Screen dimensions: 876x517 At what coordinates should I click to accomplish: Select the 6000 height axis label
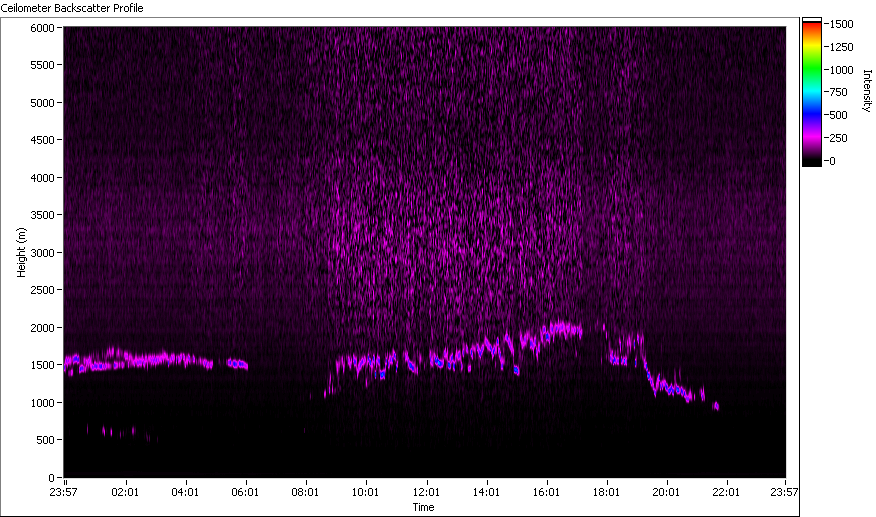(42, 28)
